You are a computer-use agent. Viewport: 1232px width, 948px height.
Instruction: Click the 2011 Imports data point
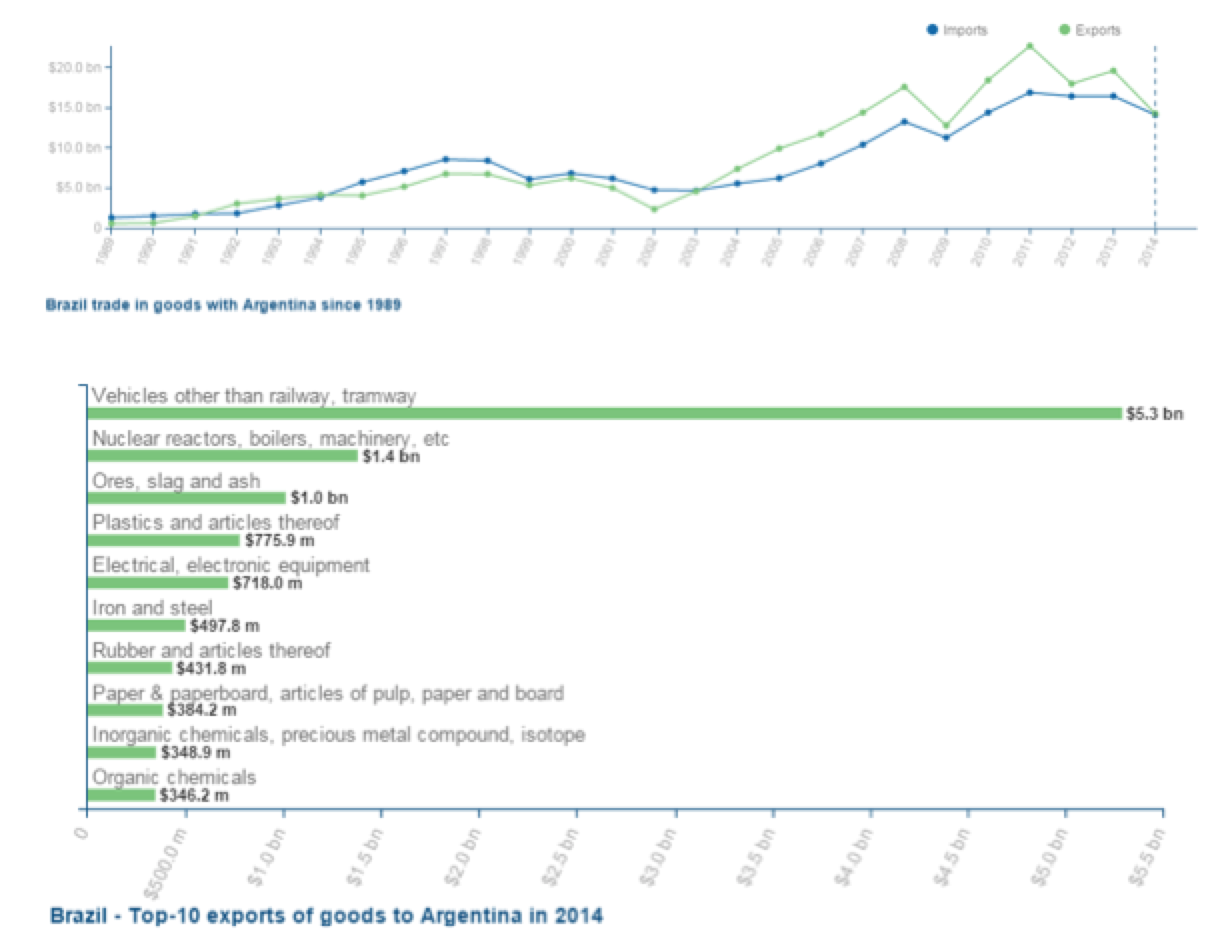(x=1029, y=92)
